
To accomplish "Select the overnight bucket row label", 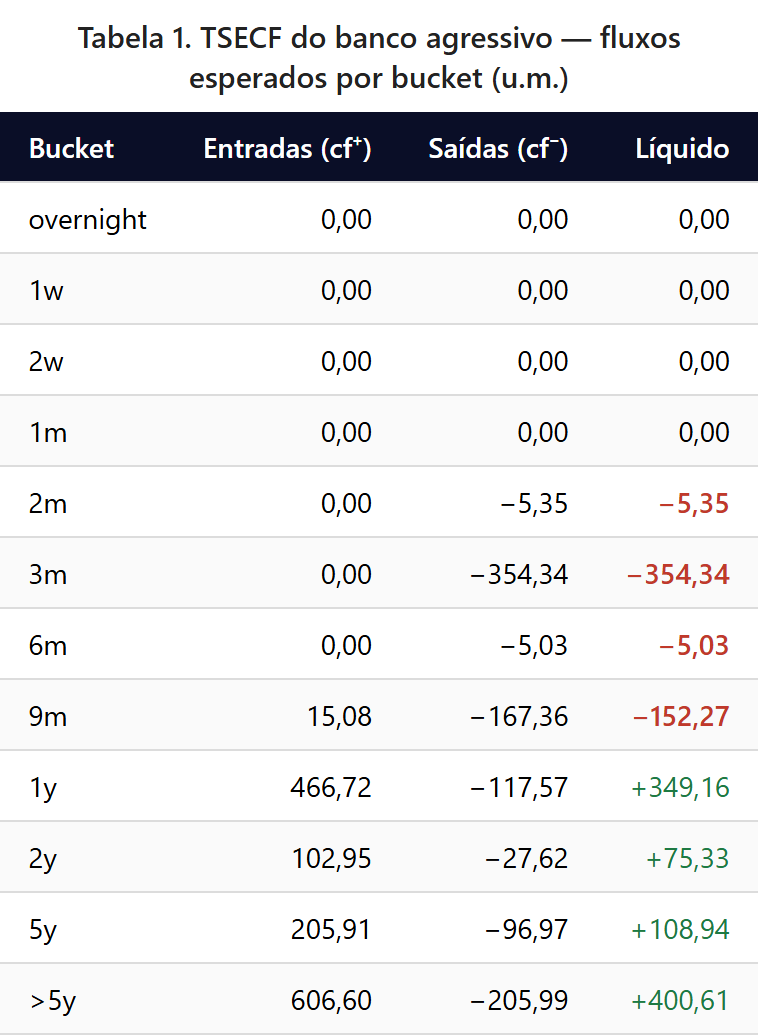I will [x=87, y=220].
